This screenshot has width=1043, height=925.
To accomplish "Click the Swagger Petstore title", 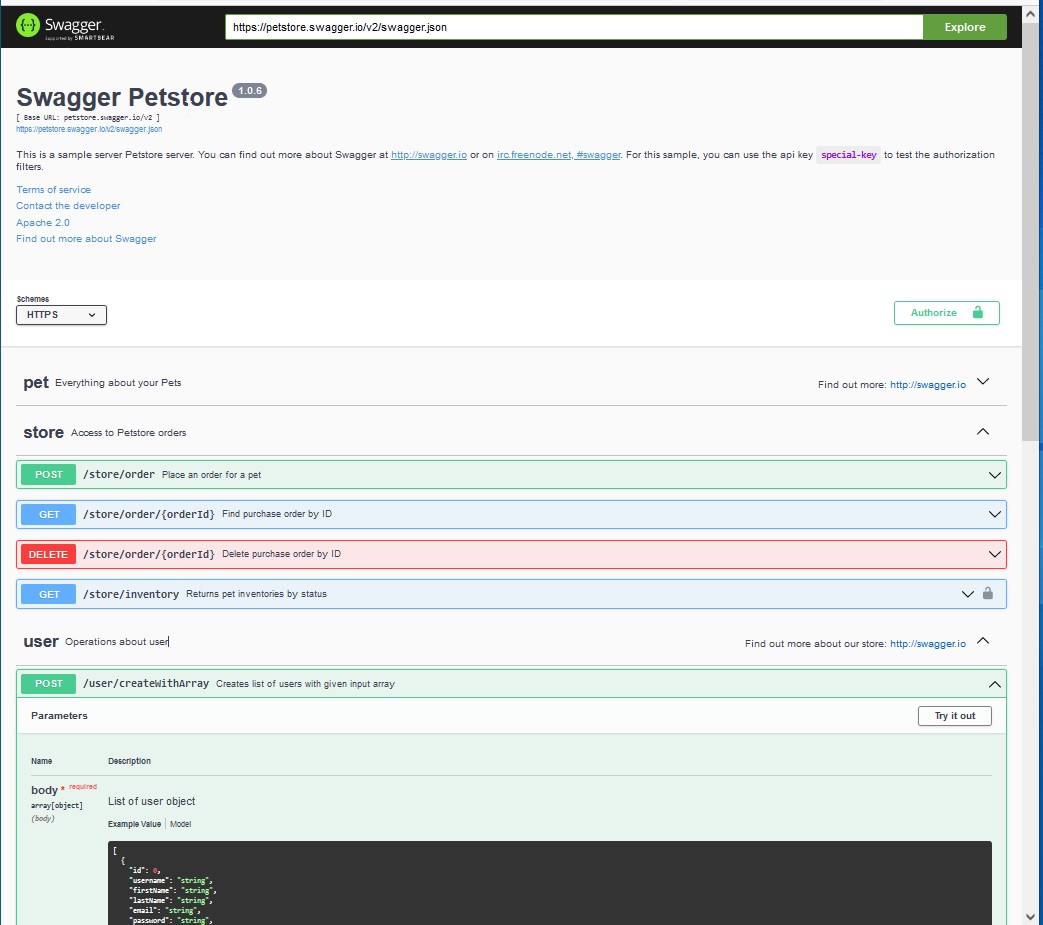I will click(x=122, y=98).
